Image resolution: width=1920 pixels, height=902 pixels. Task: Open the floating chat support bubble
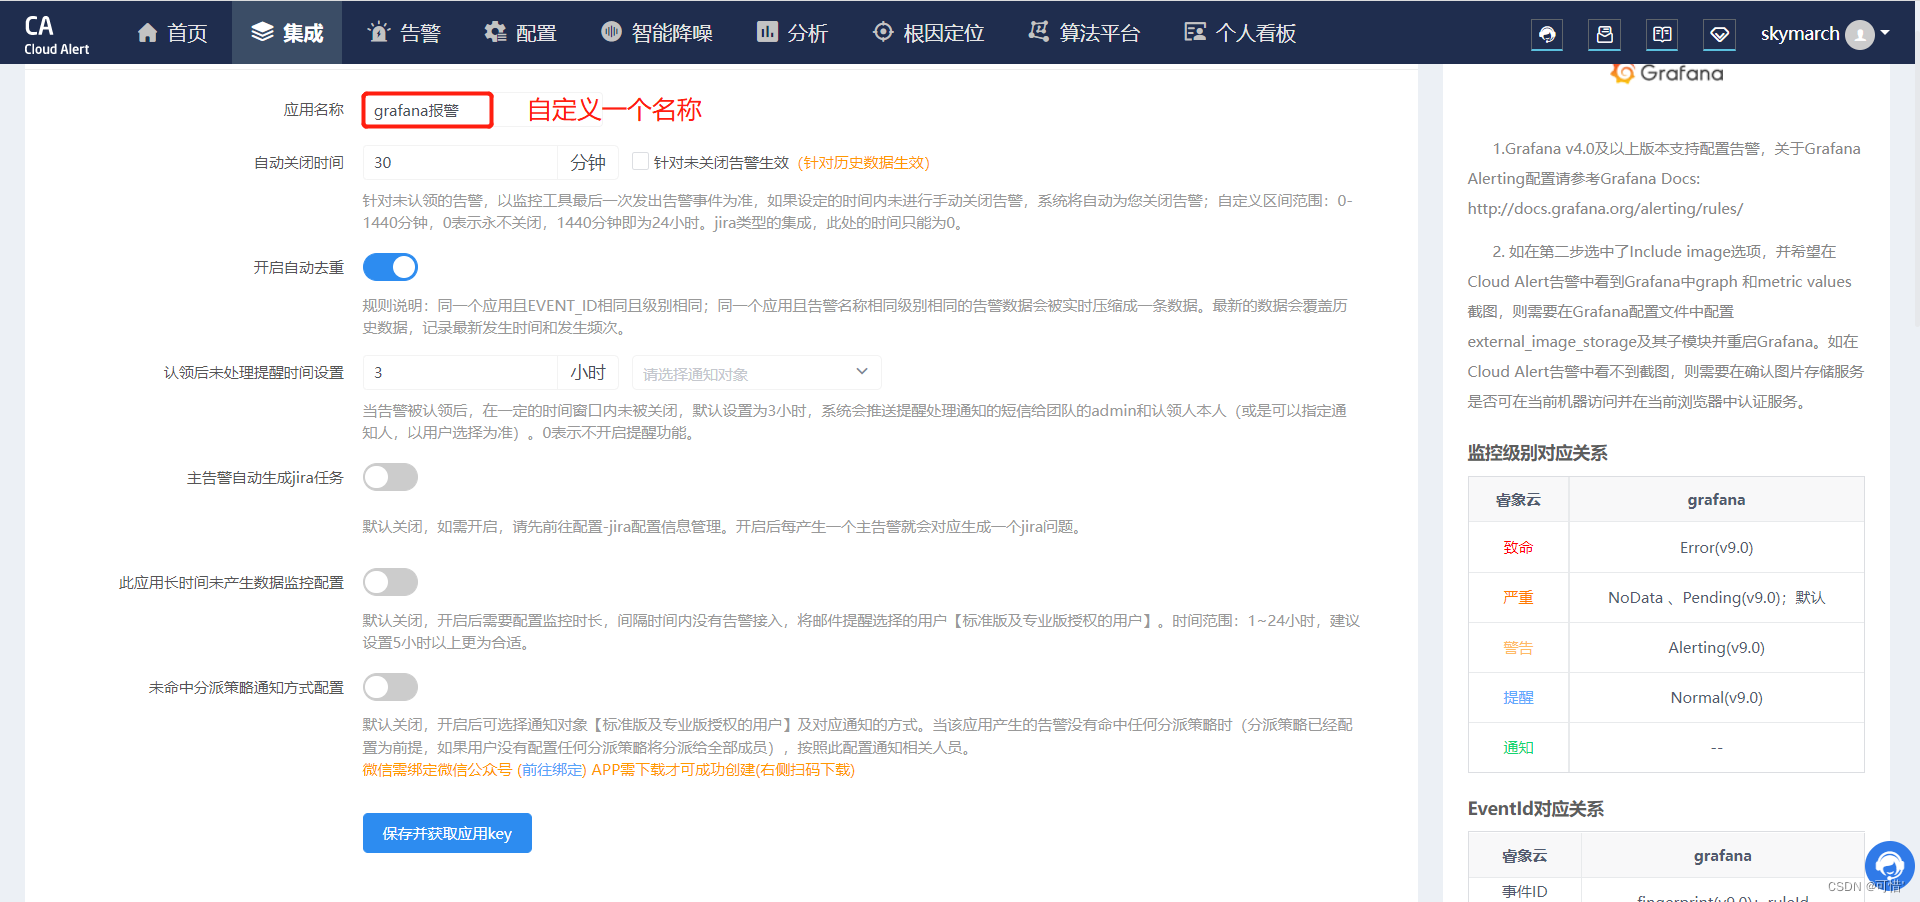pyautogui.click(x=1889, y=865)
